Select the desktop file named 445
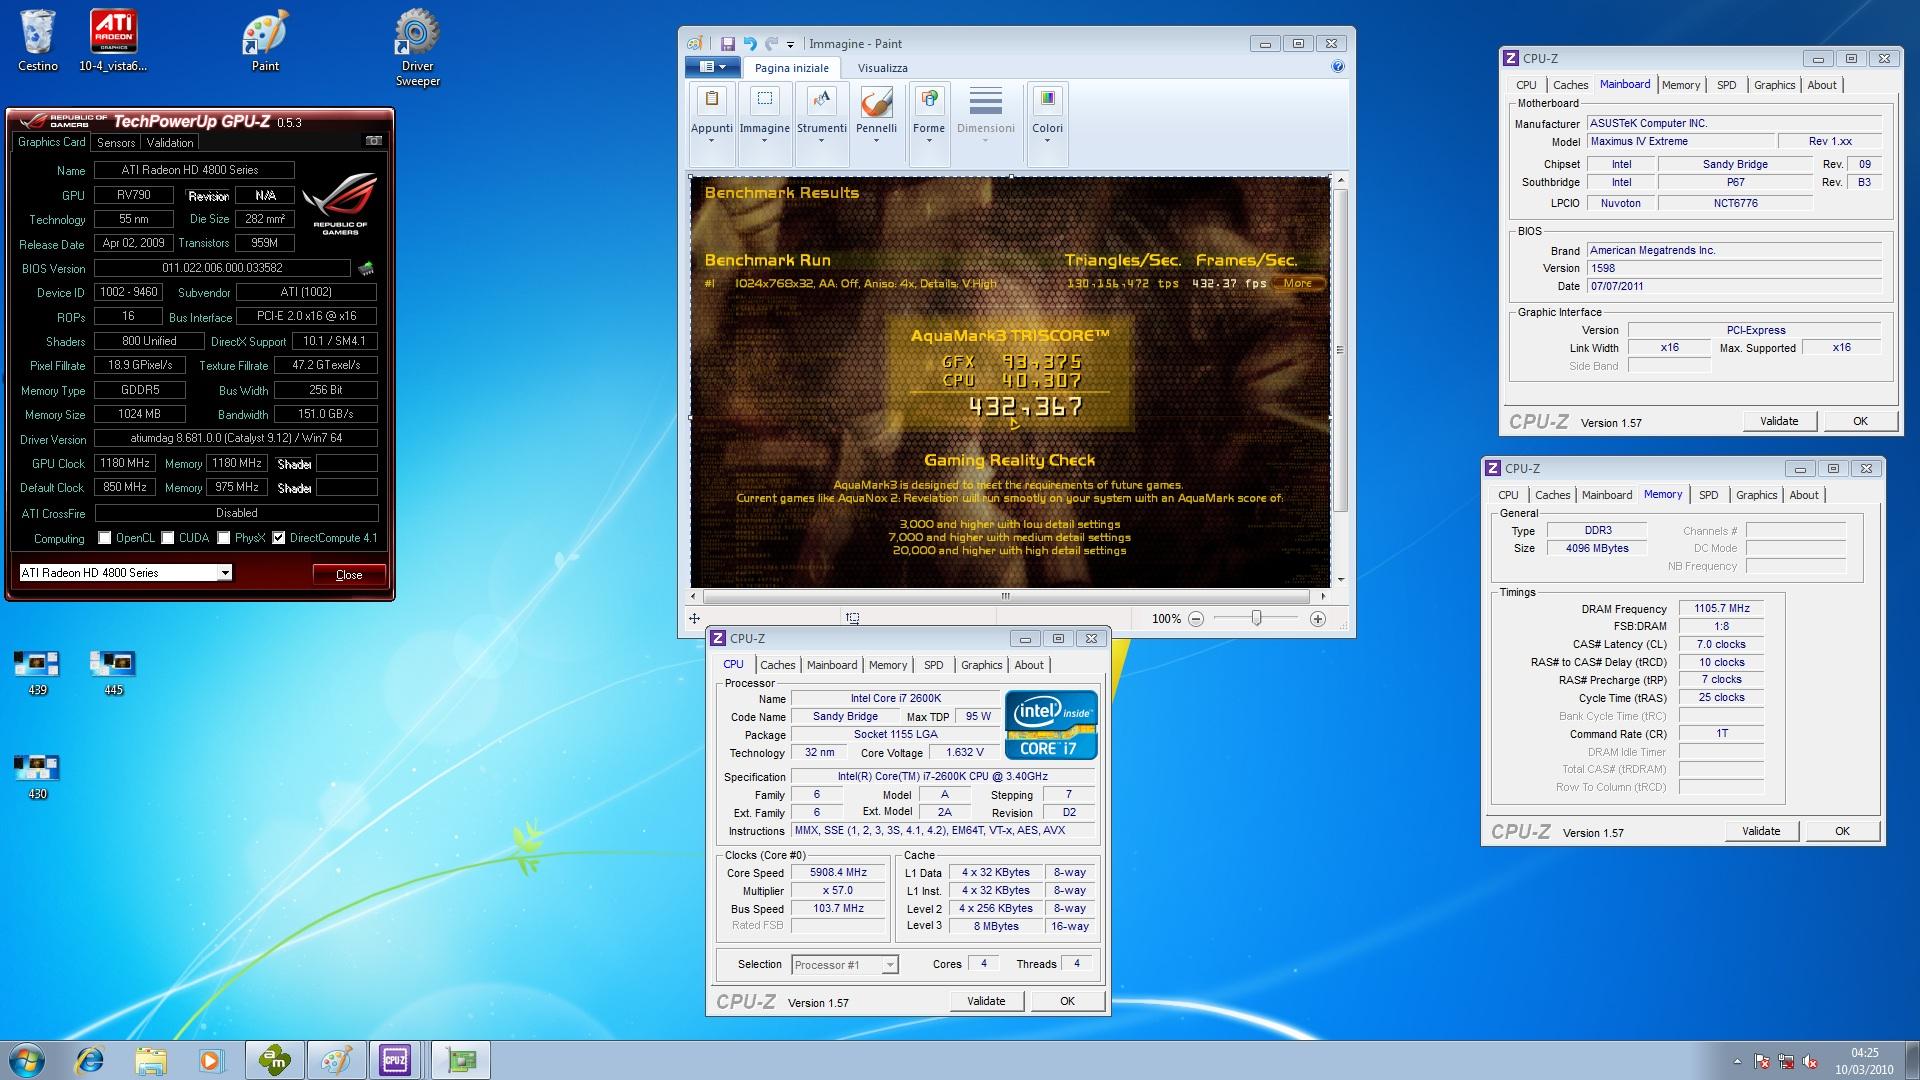Viewport: 1920px width, 1080px height. (113, 672)
